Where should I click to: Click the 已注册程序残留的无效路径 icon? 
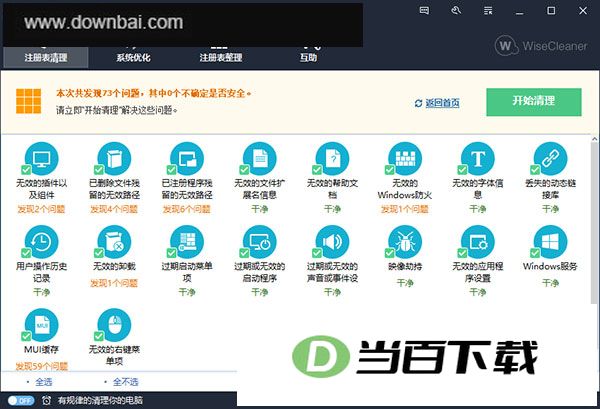click(187, 158)
